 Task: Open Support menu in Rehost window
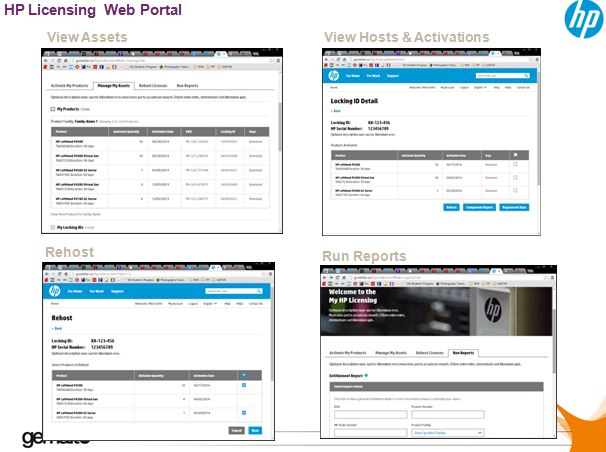[117, 291]
